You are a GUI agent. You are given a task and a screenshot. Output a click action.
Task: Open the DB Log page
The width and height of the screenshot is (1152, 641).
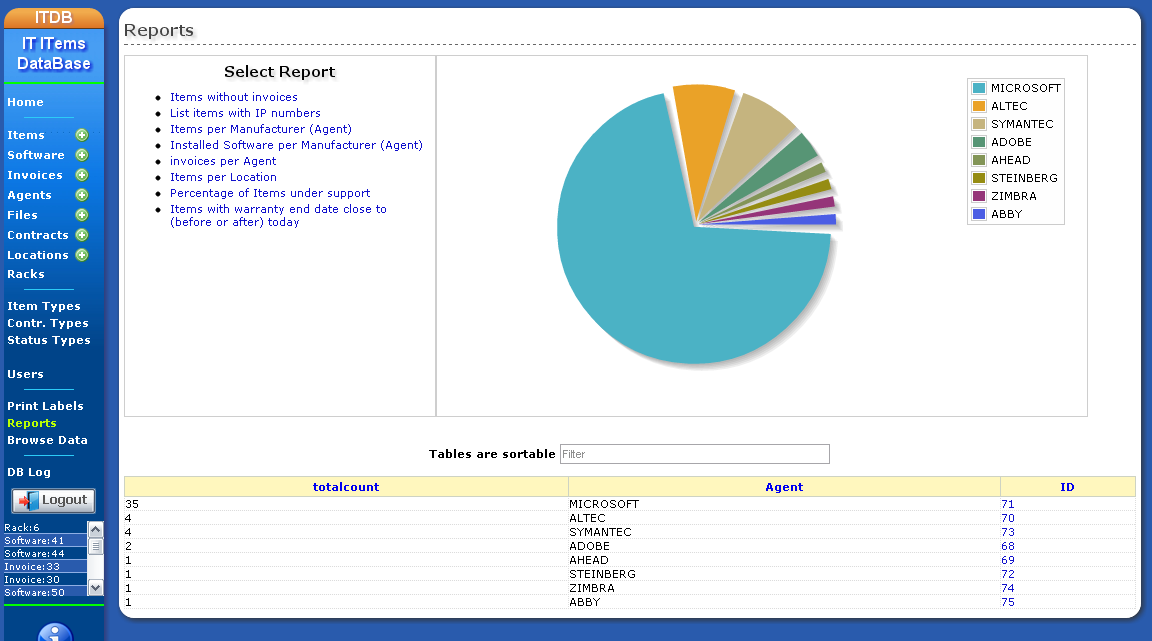tap(29, 473)
